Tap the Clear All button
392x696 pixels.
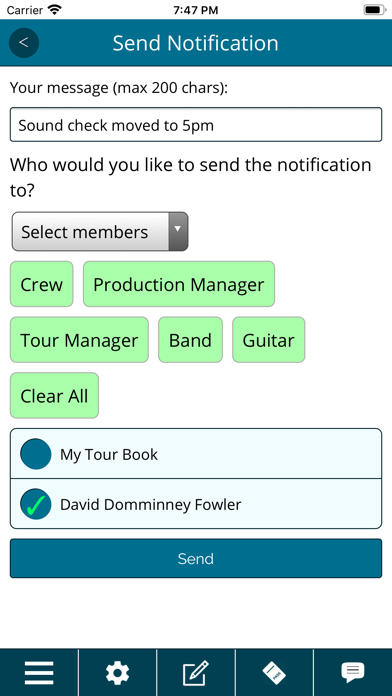pyautogui.click(x=55, y=395)
